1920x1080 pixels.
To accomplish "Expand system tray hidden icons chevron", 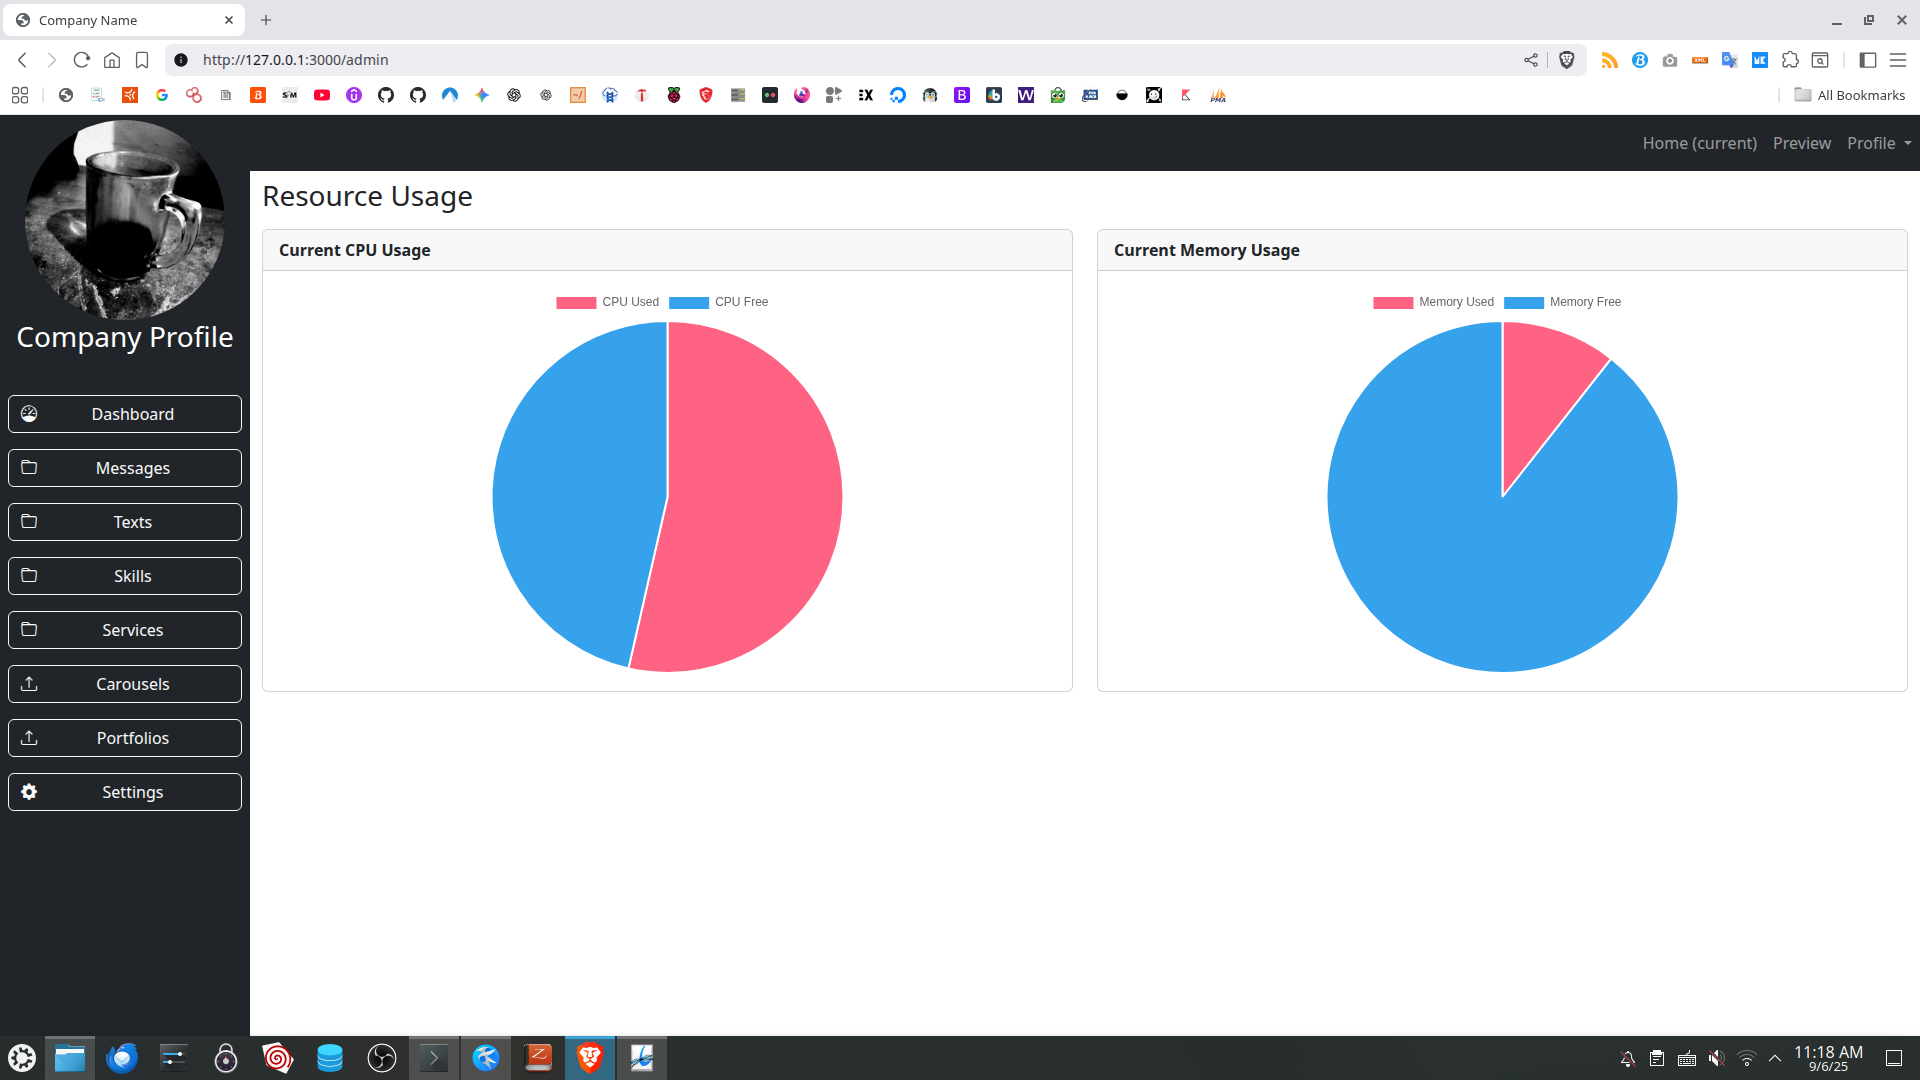I will tap(1775, 1058).
